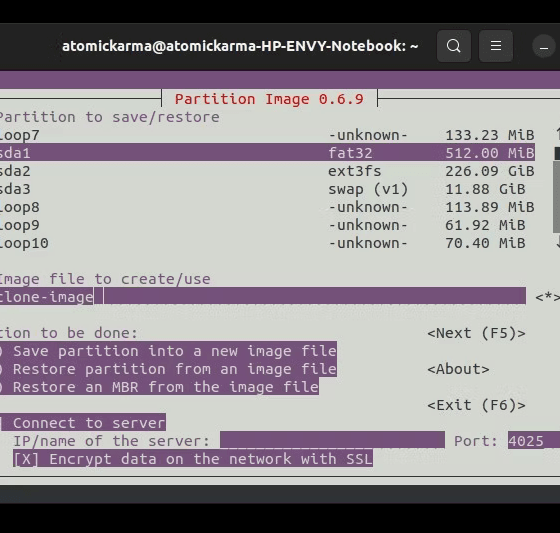
Task: Click the <*> file browse button
Action: coord(548,297)
